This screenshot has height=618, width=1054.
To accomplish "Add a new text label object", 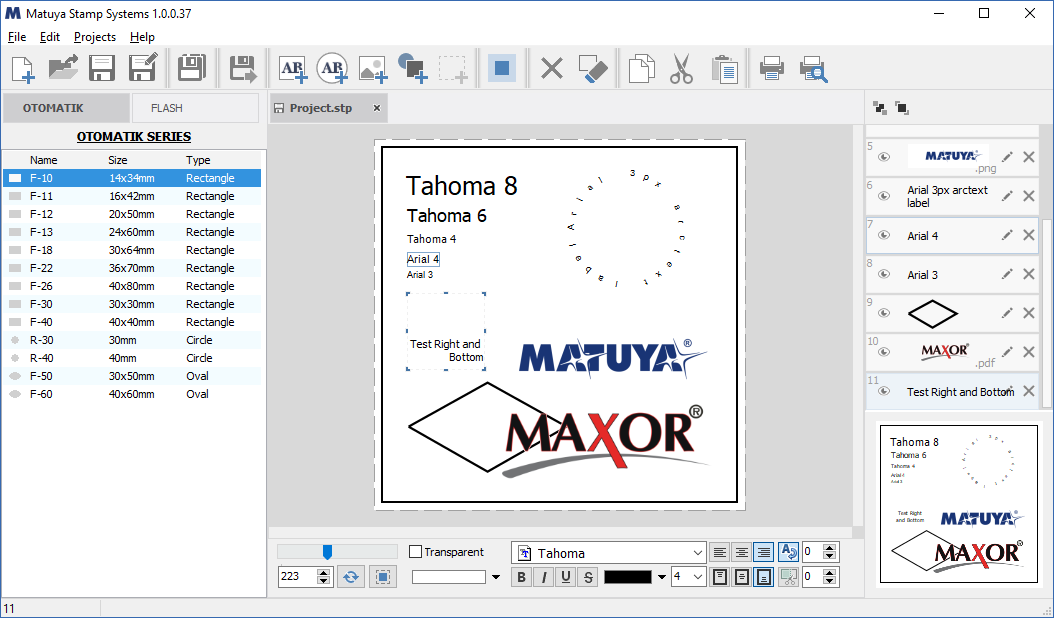I will click(293, 69).
